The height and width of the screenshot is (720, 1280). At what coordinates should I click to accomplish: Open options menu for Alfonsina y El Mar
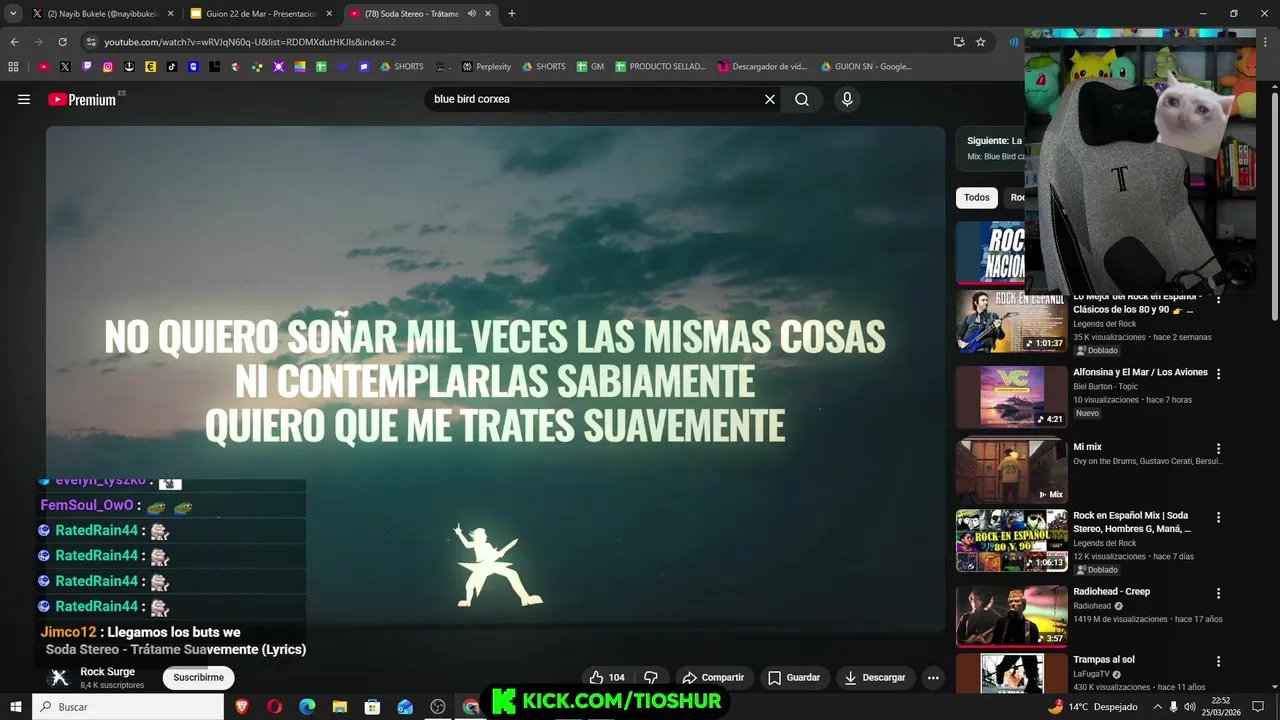pos(1218,374)
